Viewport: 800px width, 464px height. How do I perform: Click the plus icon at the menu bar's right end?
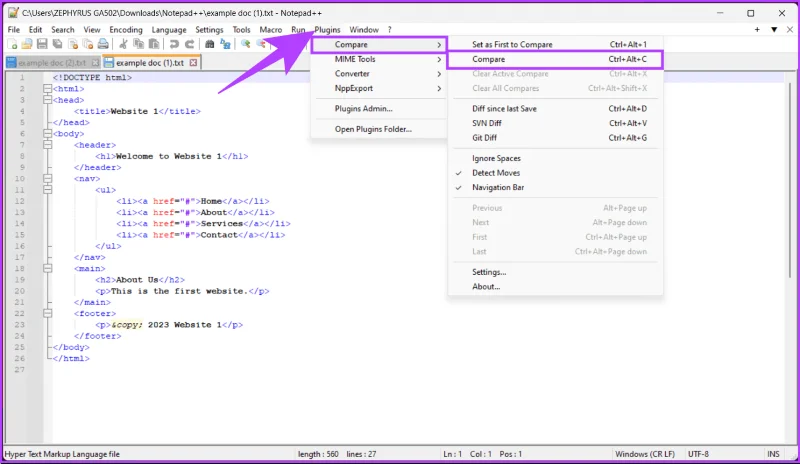[757, 30]
